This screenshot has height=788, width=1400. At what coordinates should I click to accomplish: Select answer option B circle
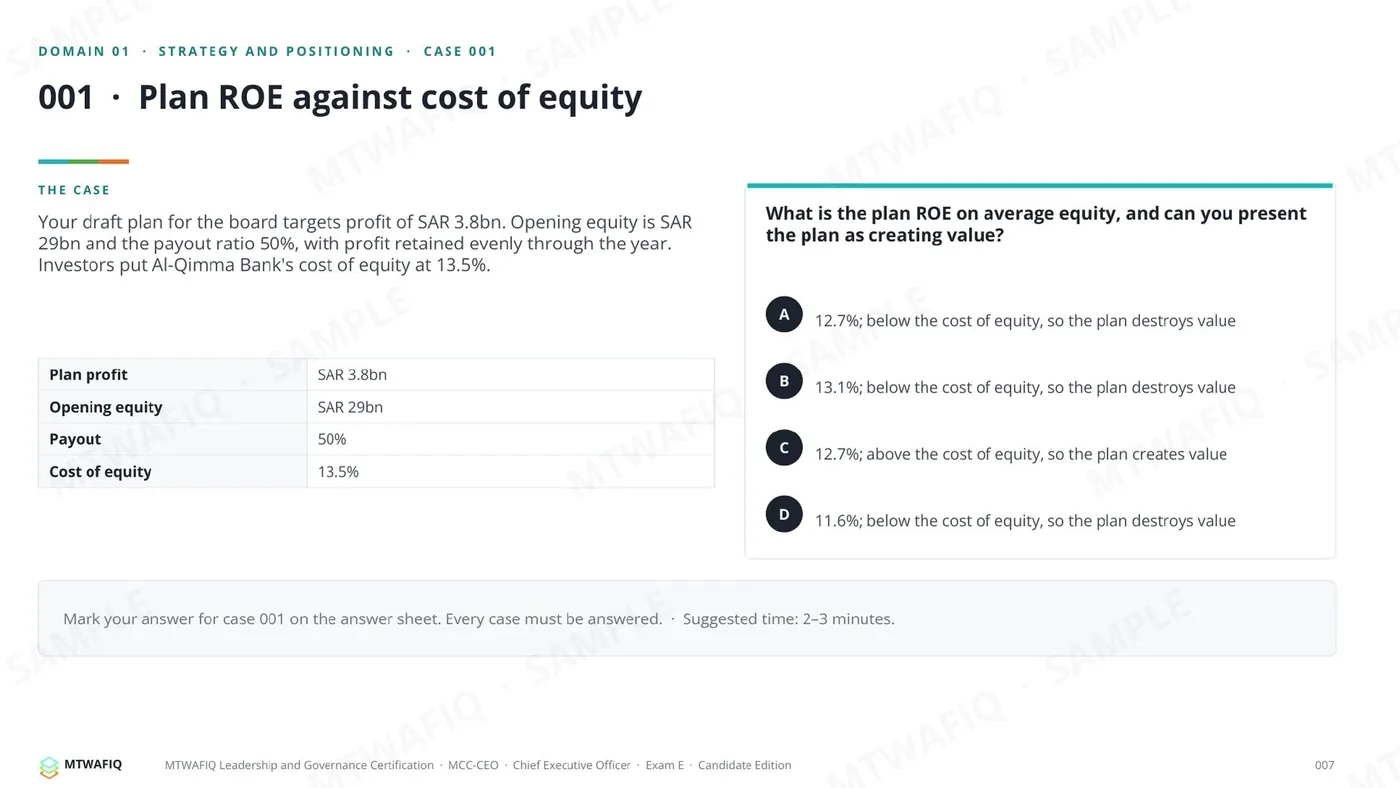pyautogui.click(x=784, y=381)
